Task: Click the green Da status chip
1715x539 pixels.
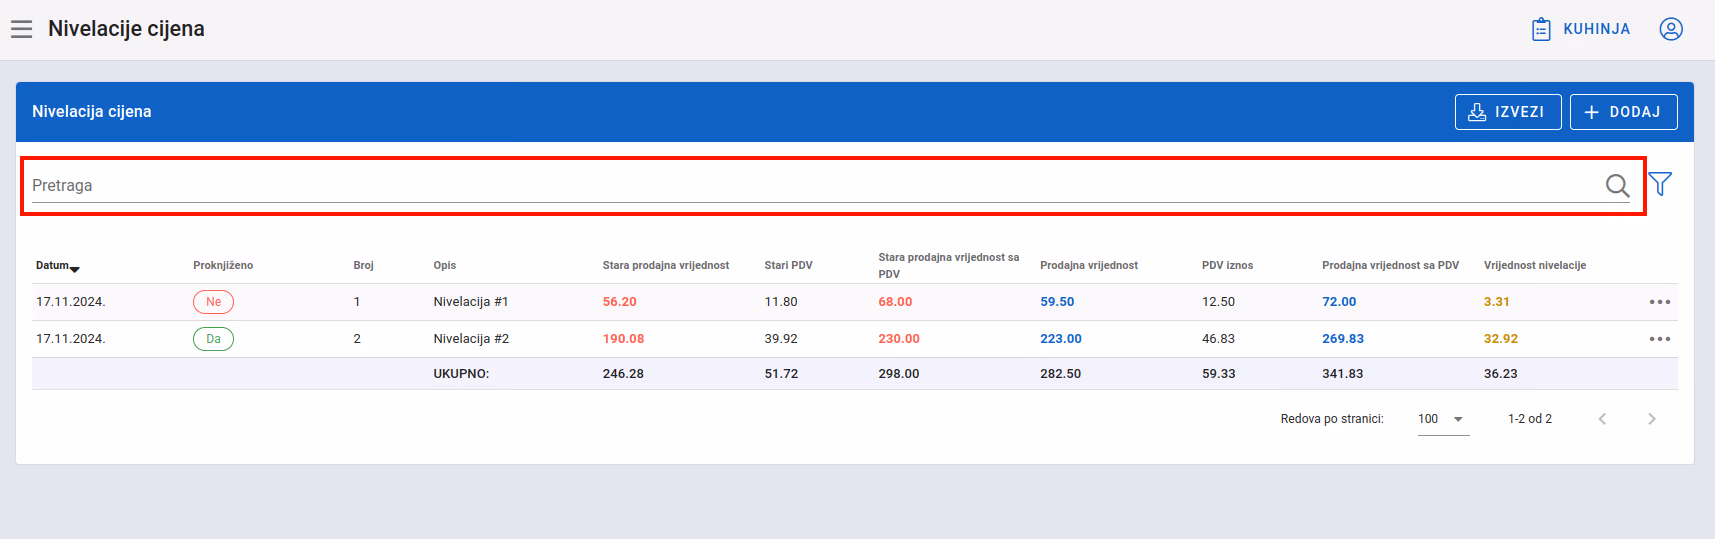Action: 213,339
